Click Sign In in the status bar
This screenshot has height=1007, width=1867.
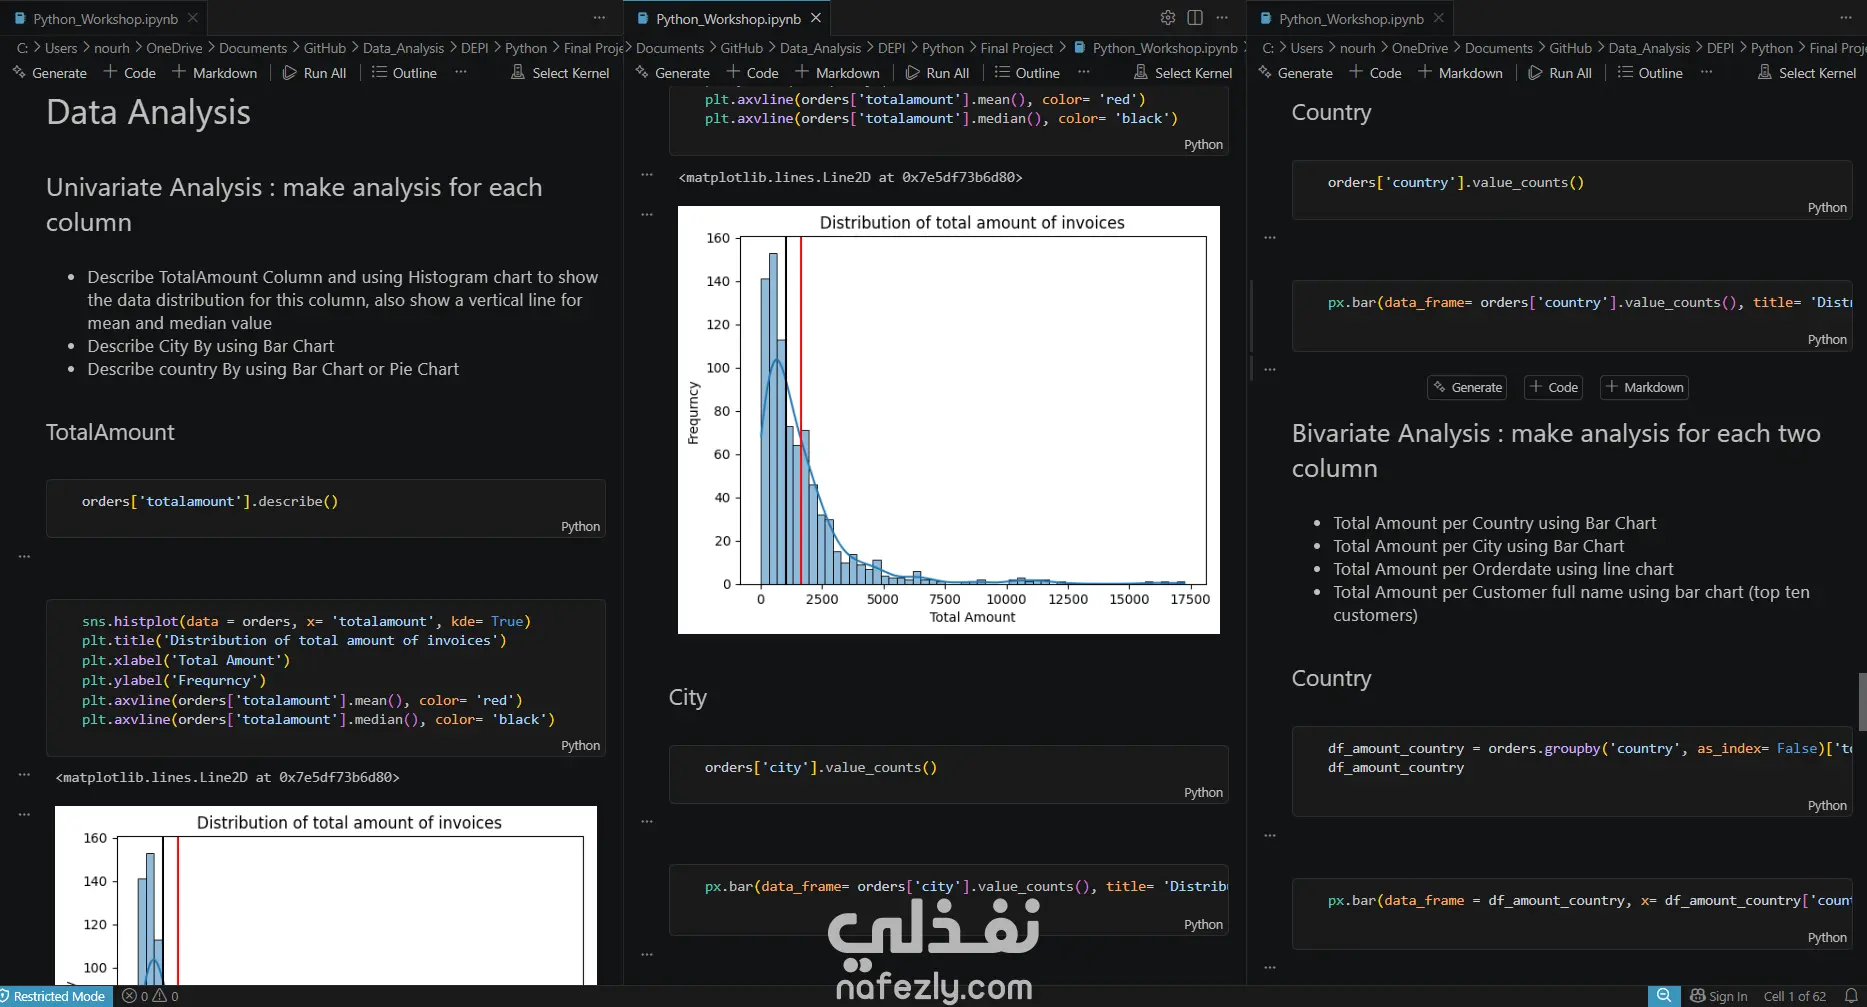(1719, 996)
